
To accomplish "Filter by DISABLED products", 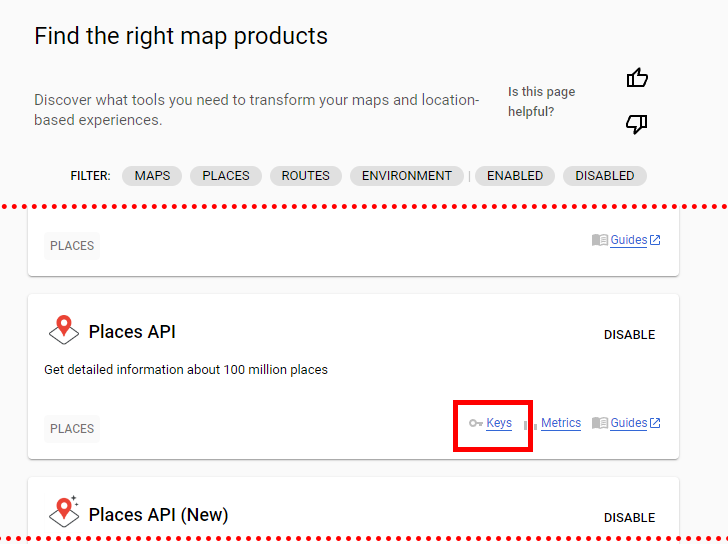I will (x=605, y=176).
